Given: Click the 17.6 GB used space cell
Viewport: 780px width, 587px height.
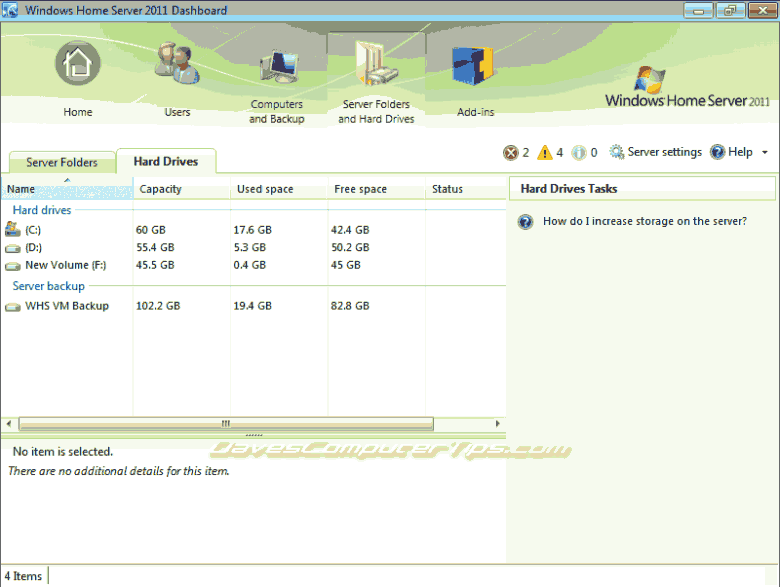Looking at the screenshot, I should coord(253,230).
